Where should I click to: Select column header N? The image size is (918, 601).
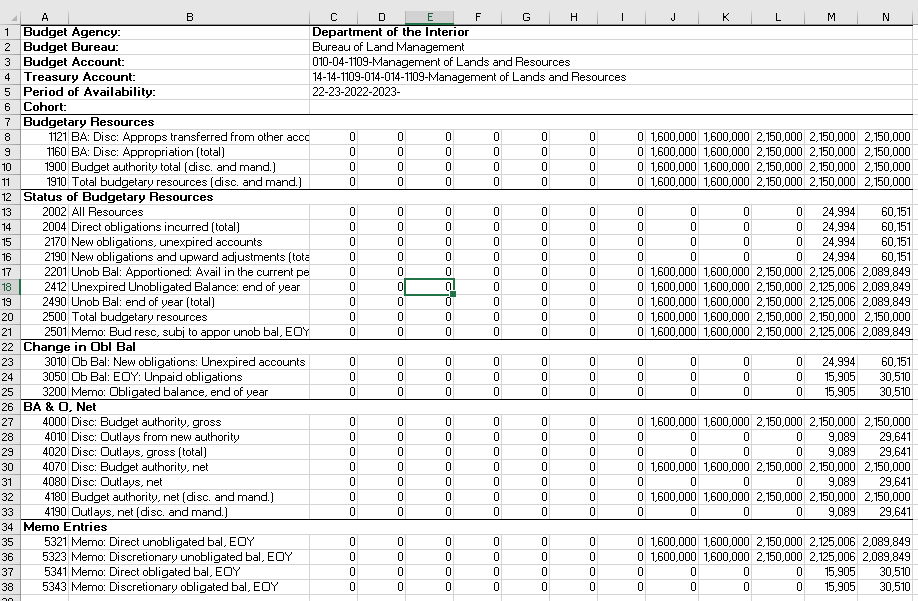[x=885, y=18]
